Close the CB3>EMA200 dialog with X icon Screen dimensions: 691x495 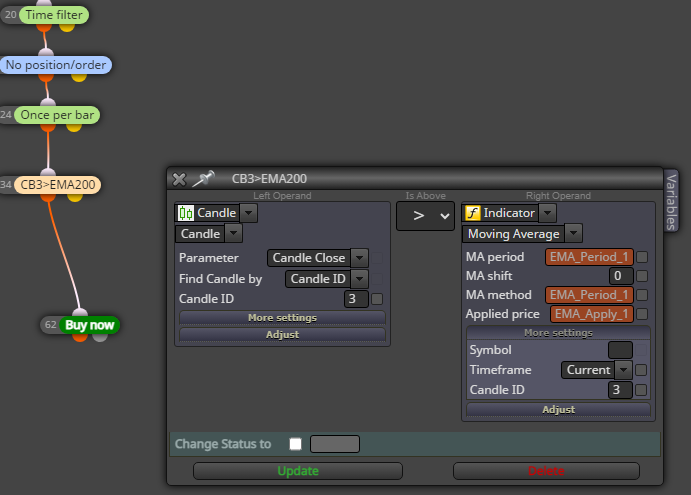tap(179, 179)
